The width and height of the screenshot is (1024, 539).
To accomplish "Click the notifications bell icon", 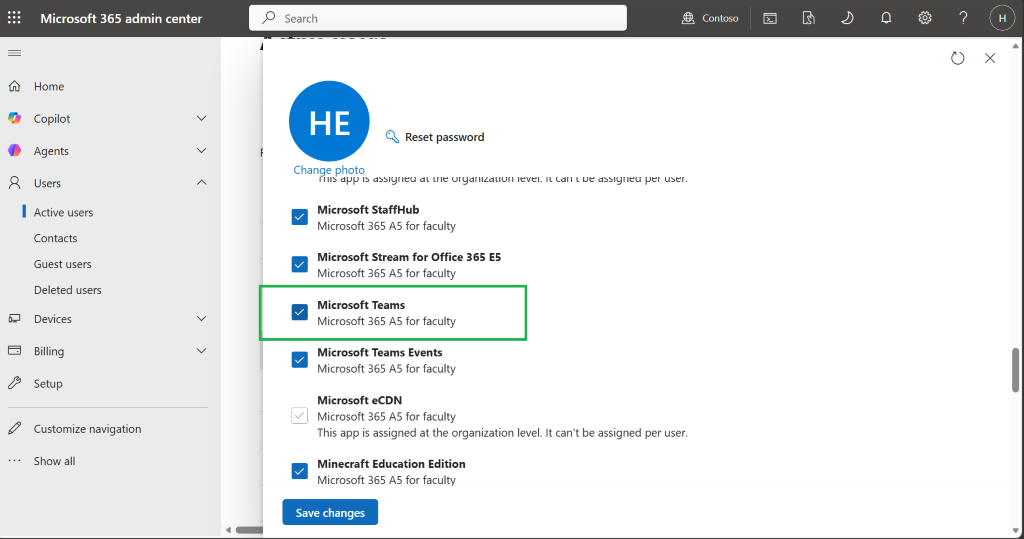I will tap(886, 18).
